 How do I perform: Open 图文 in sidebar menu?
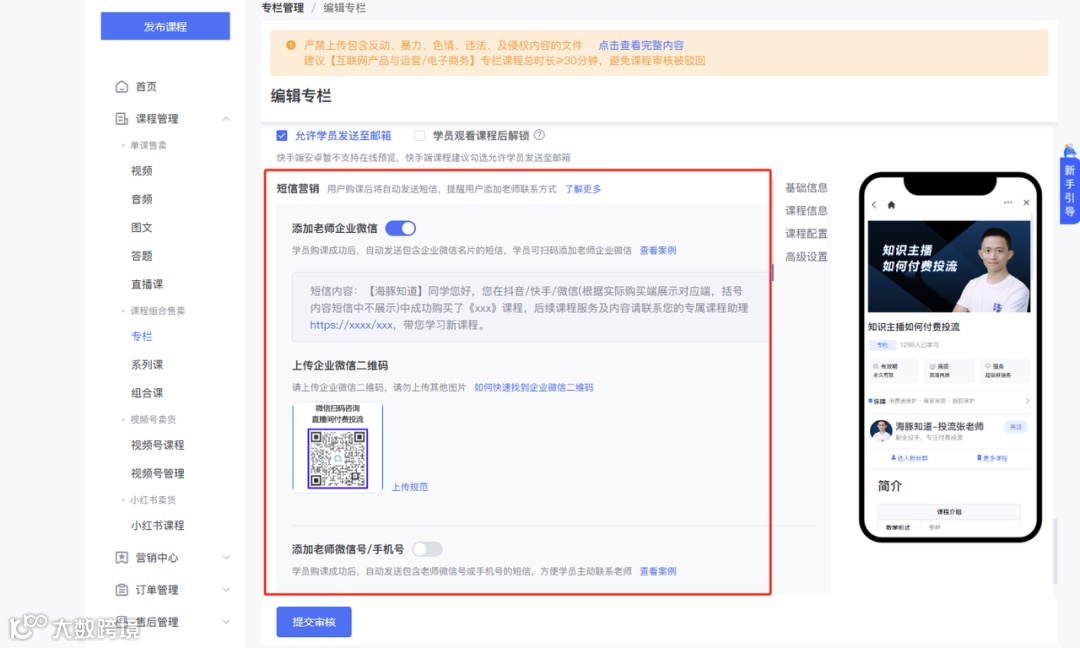click(142, 227)
